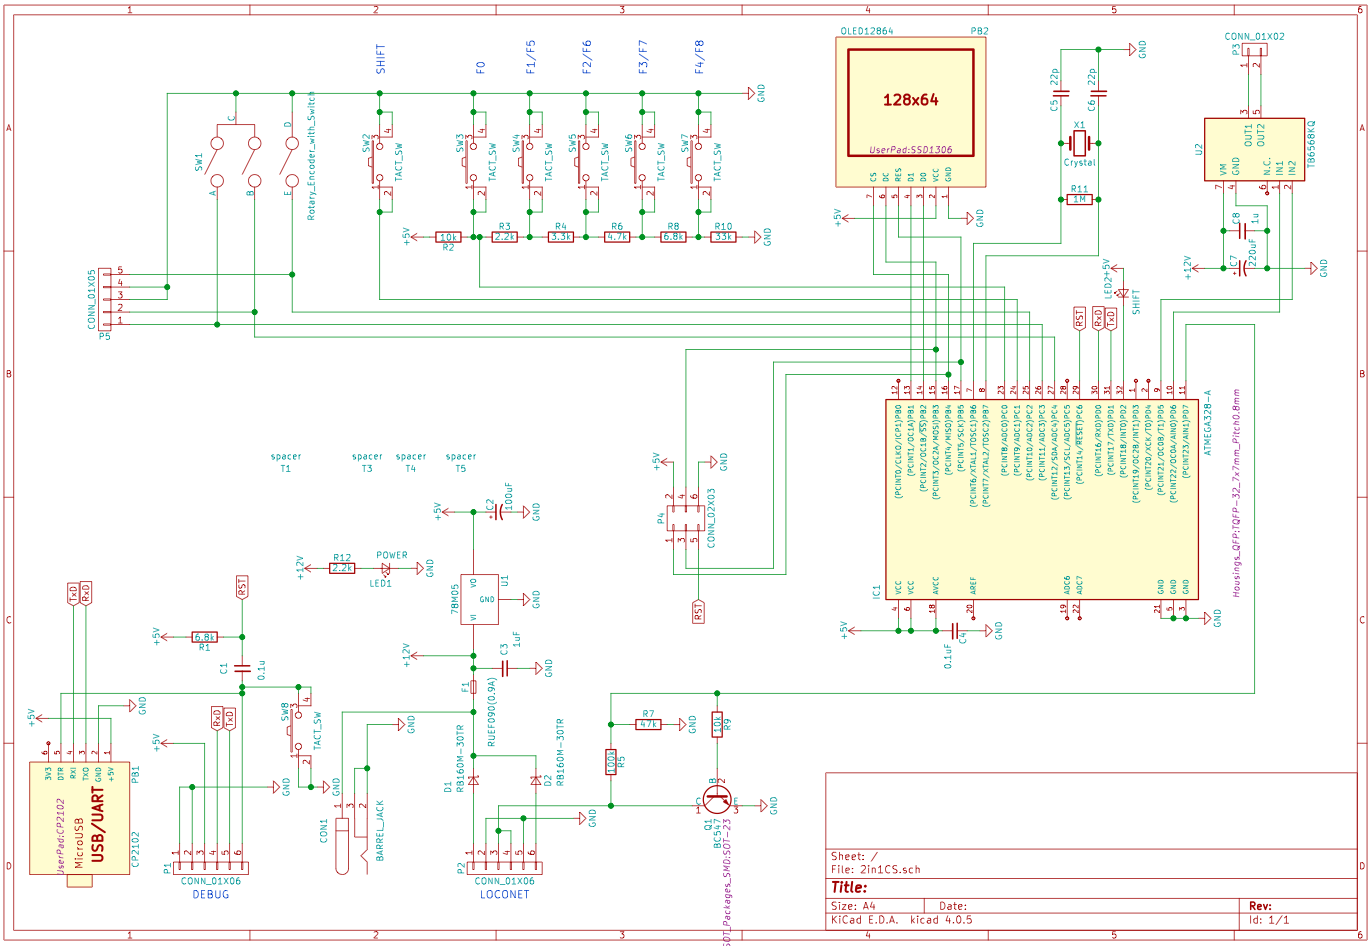Select the F1 RUEF090 fuse

click(473, 687)
